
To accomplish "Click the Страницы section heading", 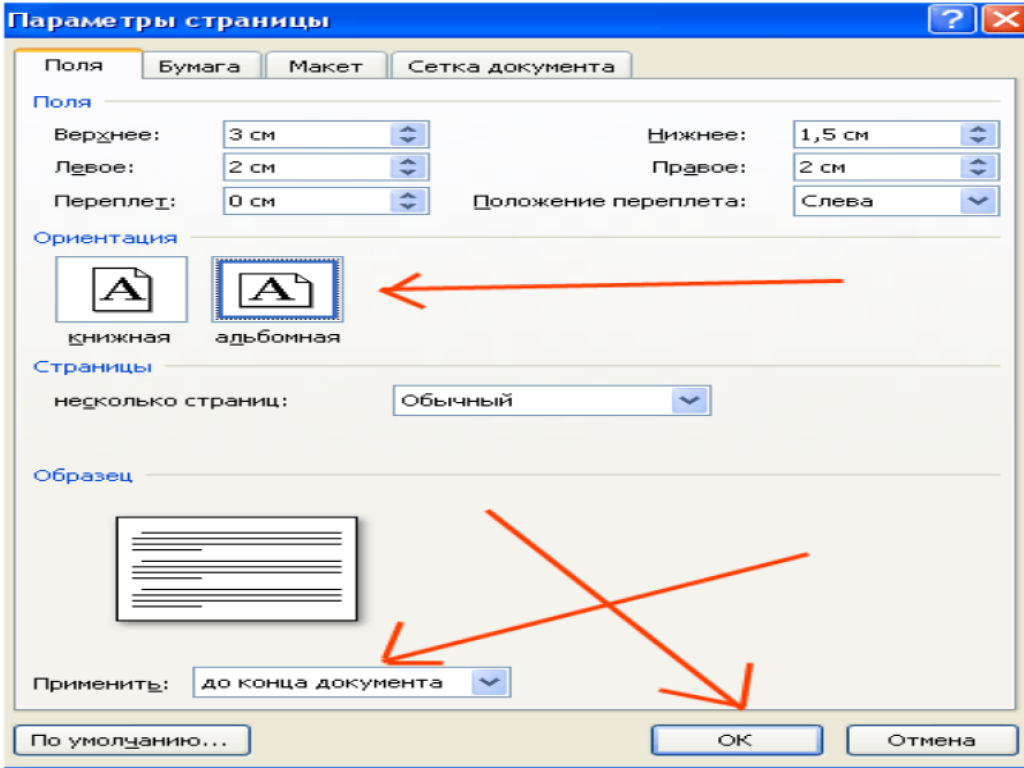I will [x=93, y=367].
